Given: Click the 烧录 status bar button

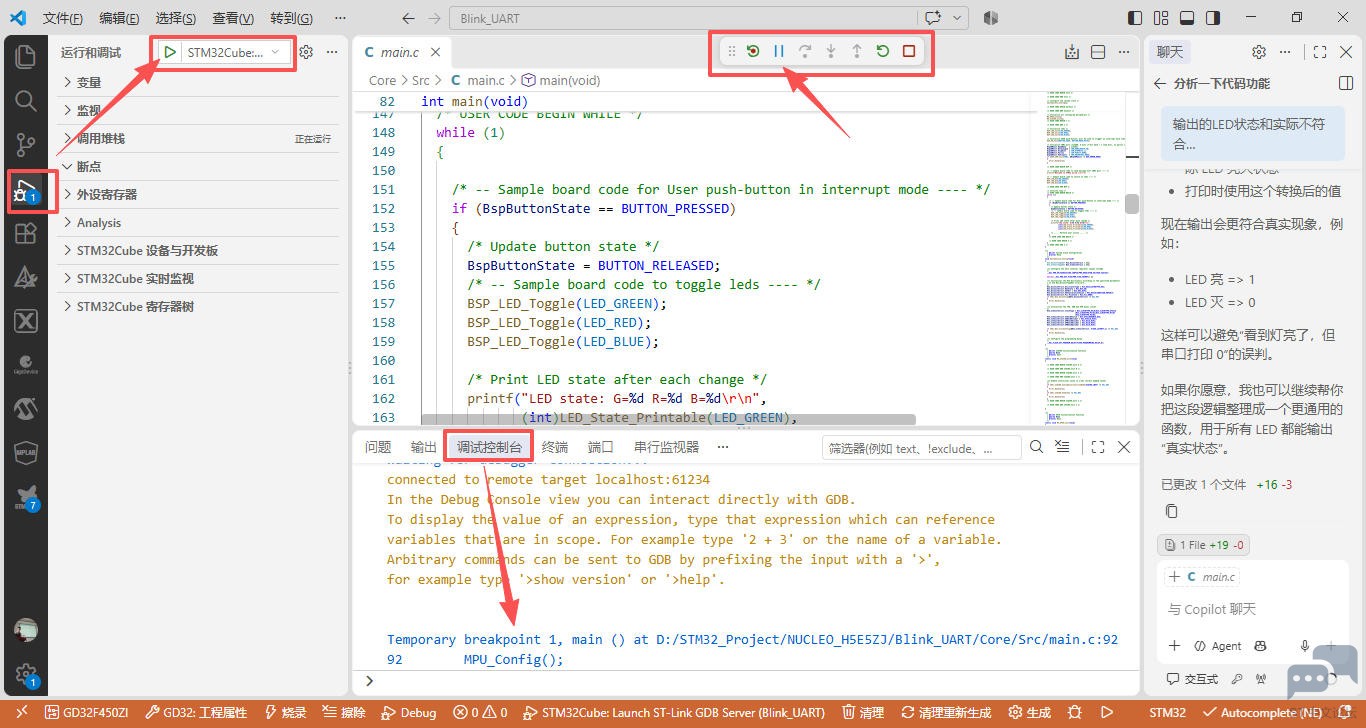Looking at the screenshot, I should (286, 713).
